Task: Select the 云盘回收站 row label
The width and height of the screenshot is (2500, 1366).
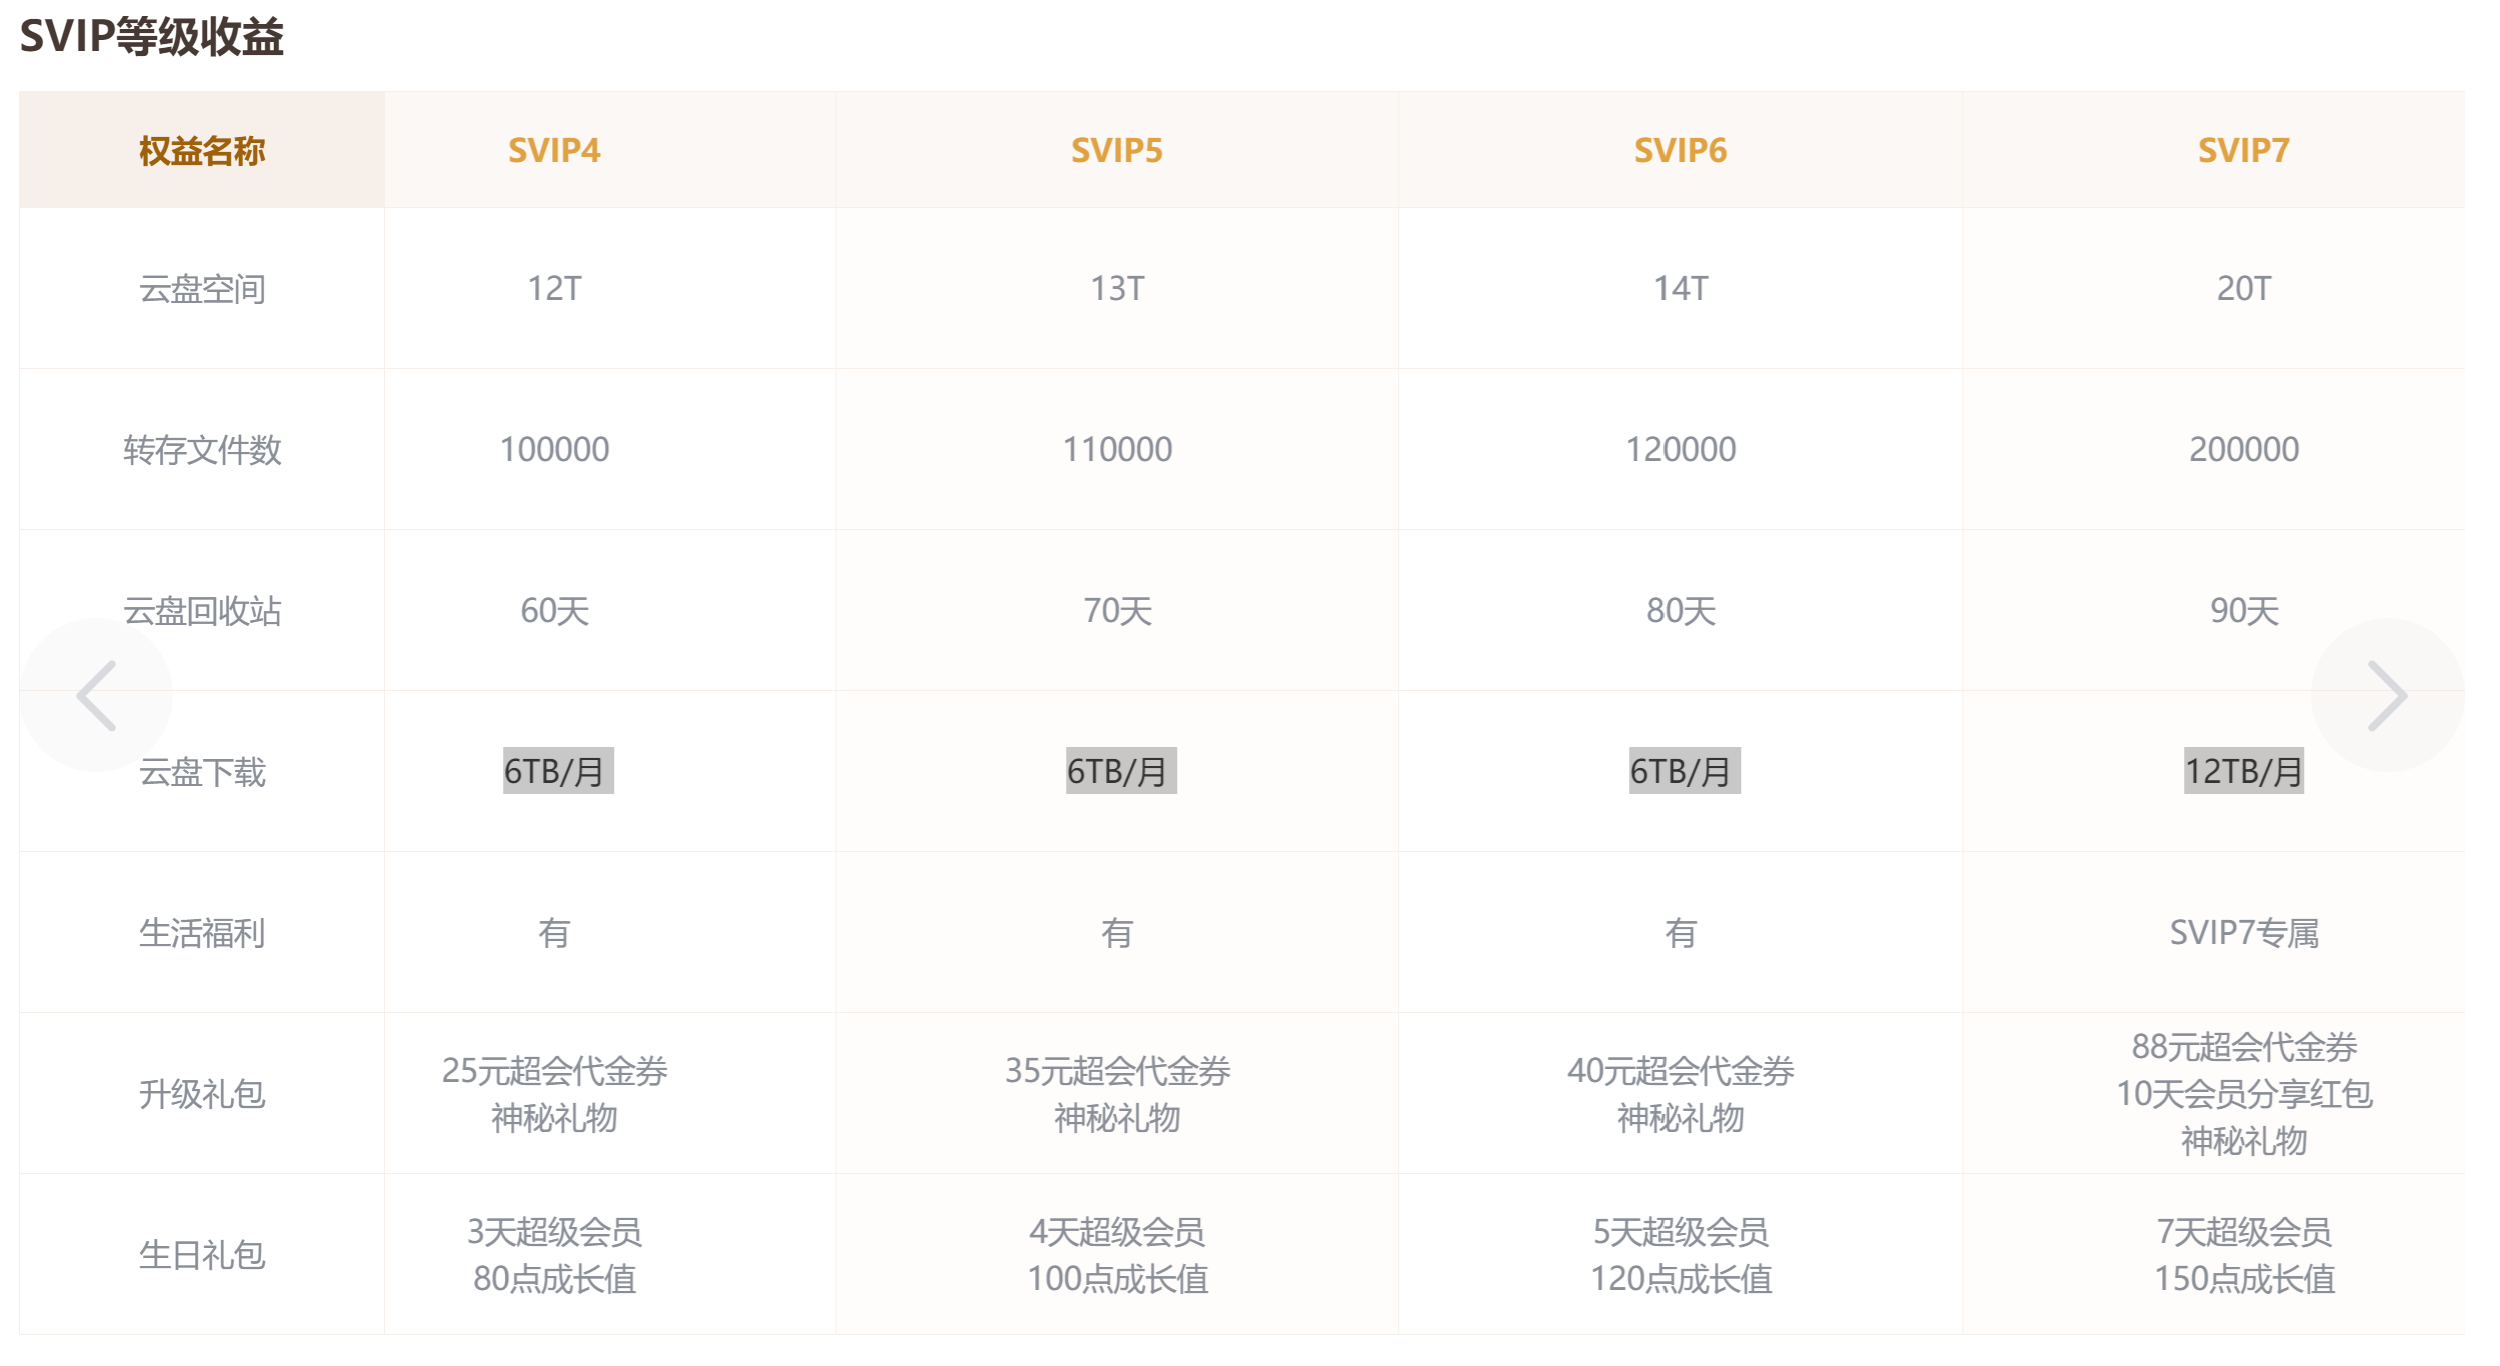Action: pyautogui.click(x=201, y=611)
